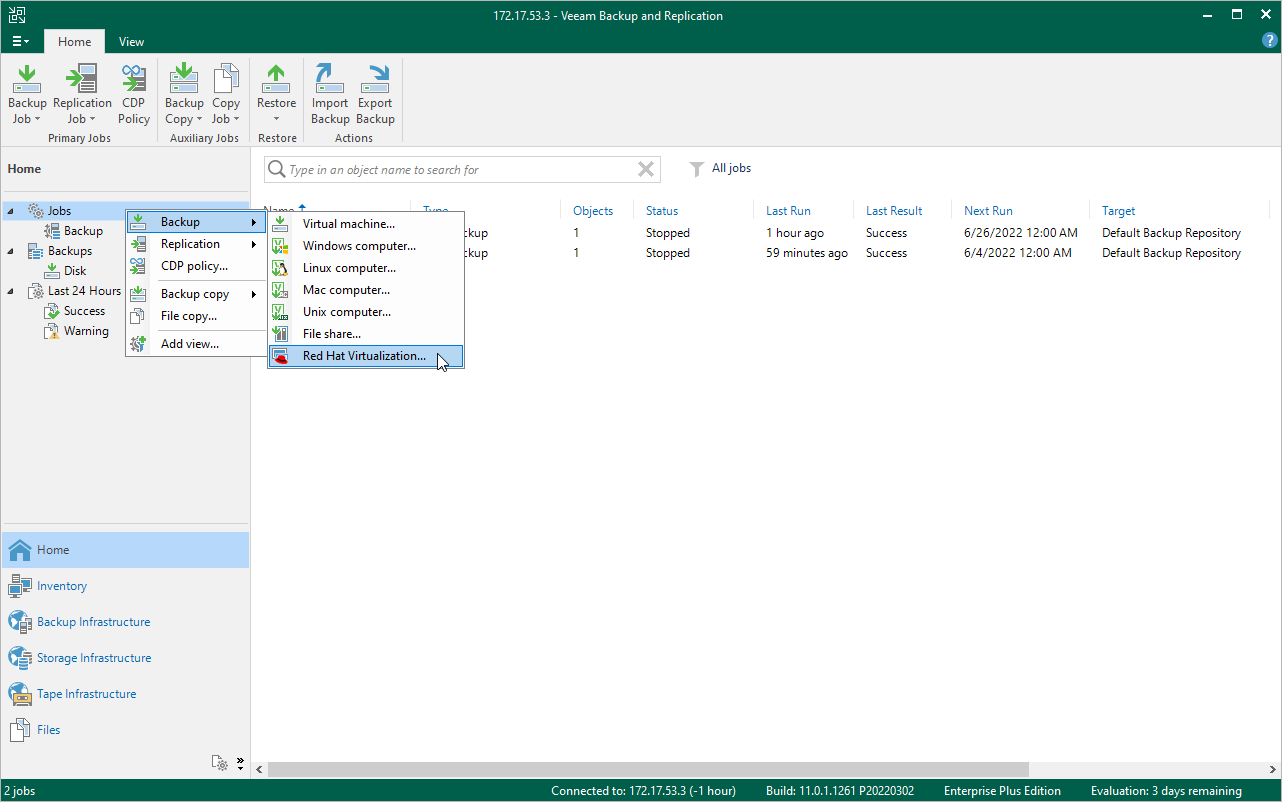Click the Tape Infrastructure navigation icon

tap(20, 694)
